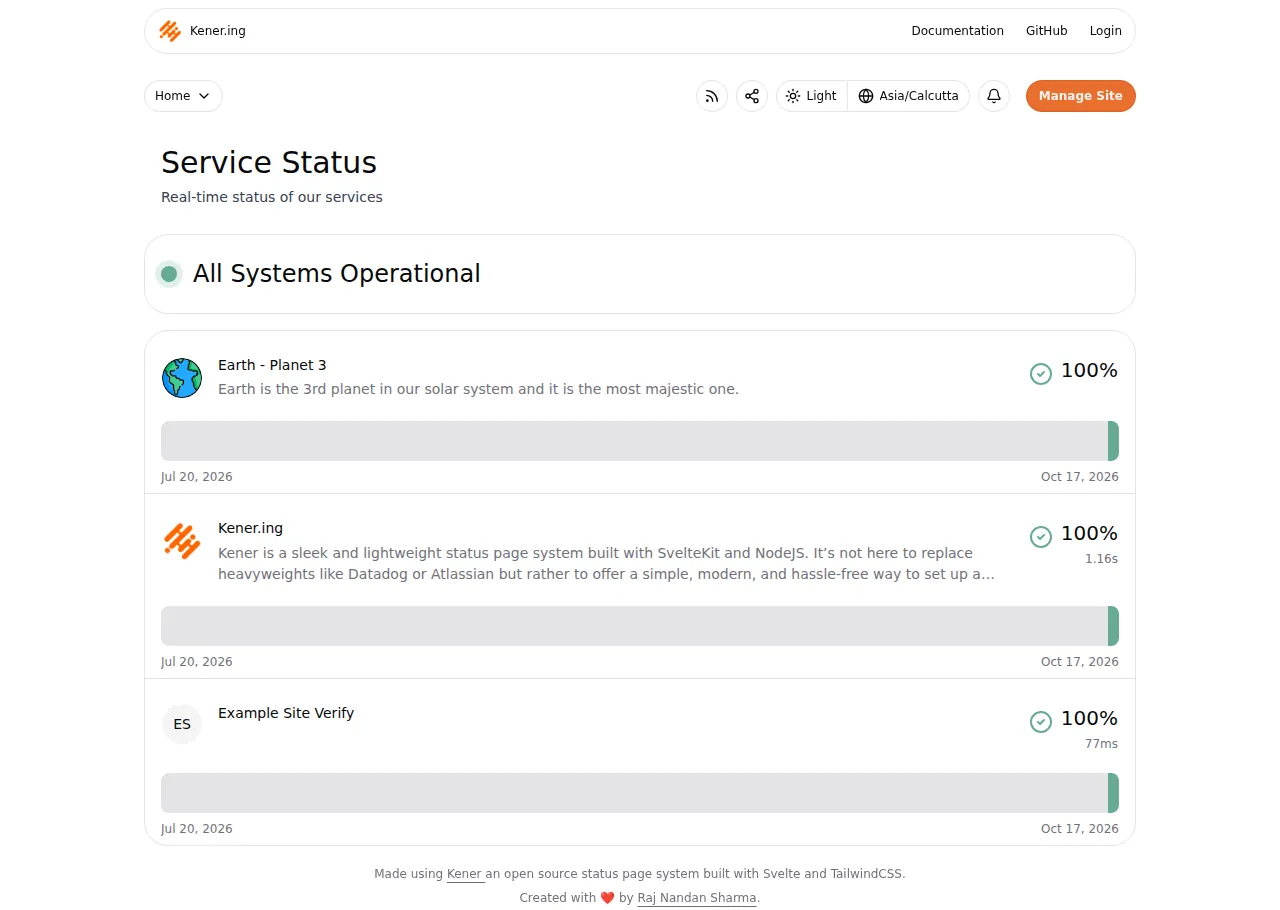Viewport: 1280px width, 910px height.
Task: Click the Earth - Planet 3 monitor title
Action: 272,365
